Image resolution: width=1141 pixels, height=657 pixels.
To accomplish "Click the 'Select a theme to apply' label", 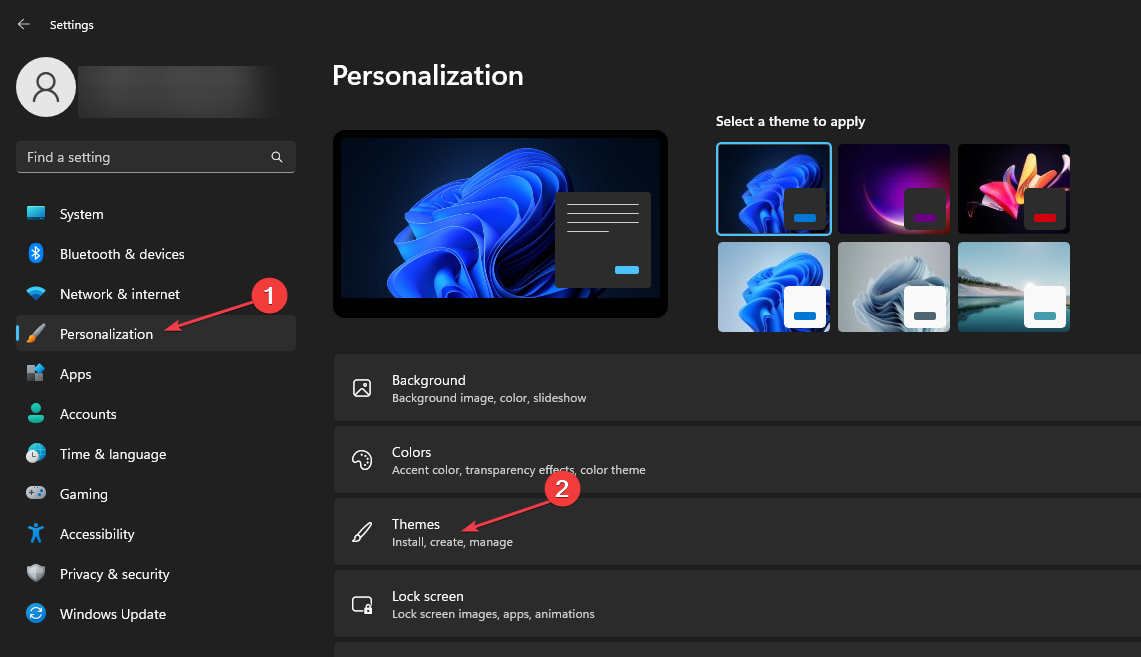I will [x=790, y=122].
